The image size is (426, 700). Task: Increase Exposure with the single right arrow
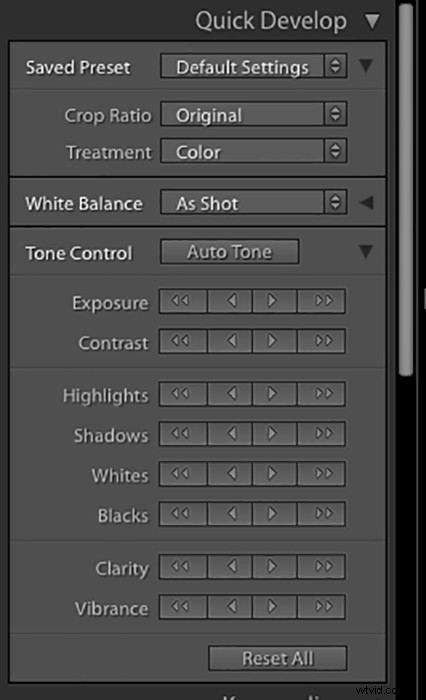point(274,301)
